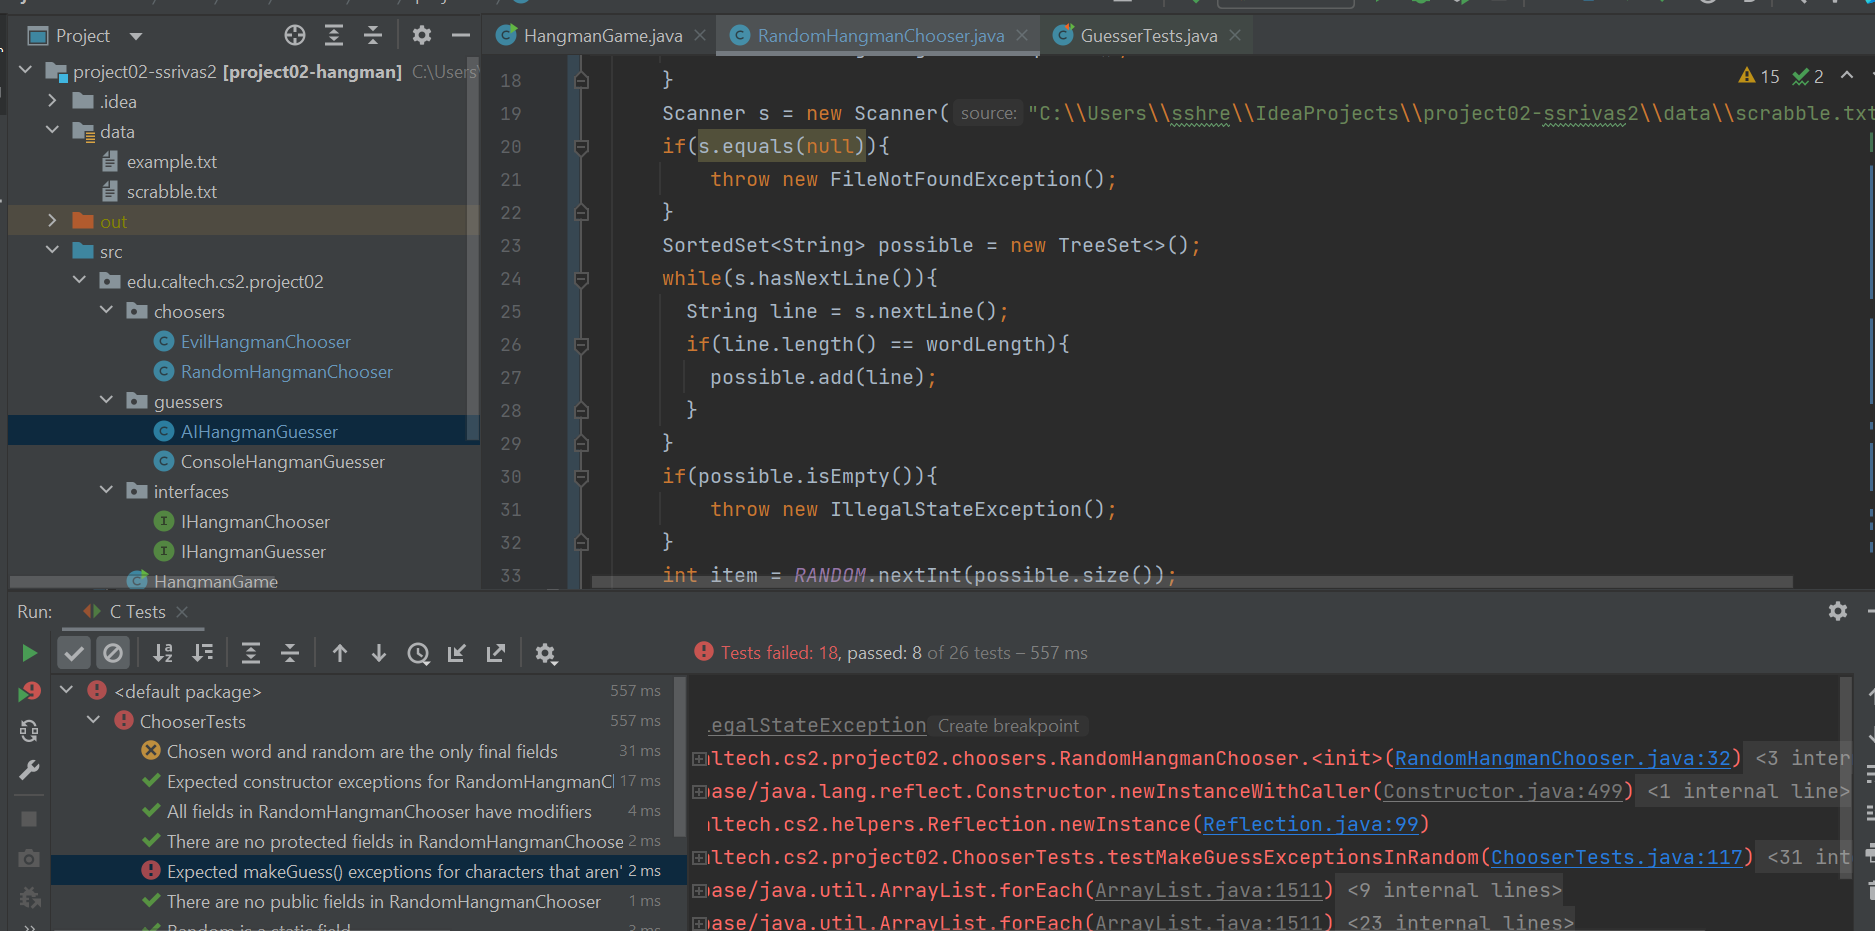This screenshot has width=1875, height=931.
Task: Switch to GuesserTests.java tab
Action: (x=1148, y=36)
